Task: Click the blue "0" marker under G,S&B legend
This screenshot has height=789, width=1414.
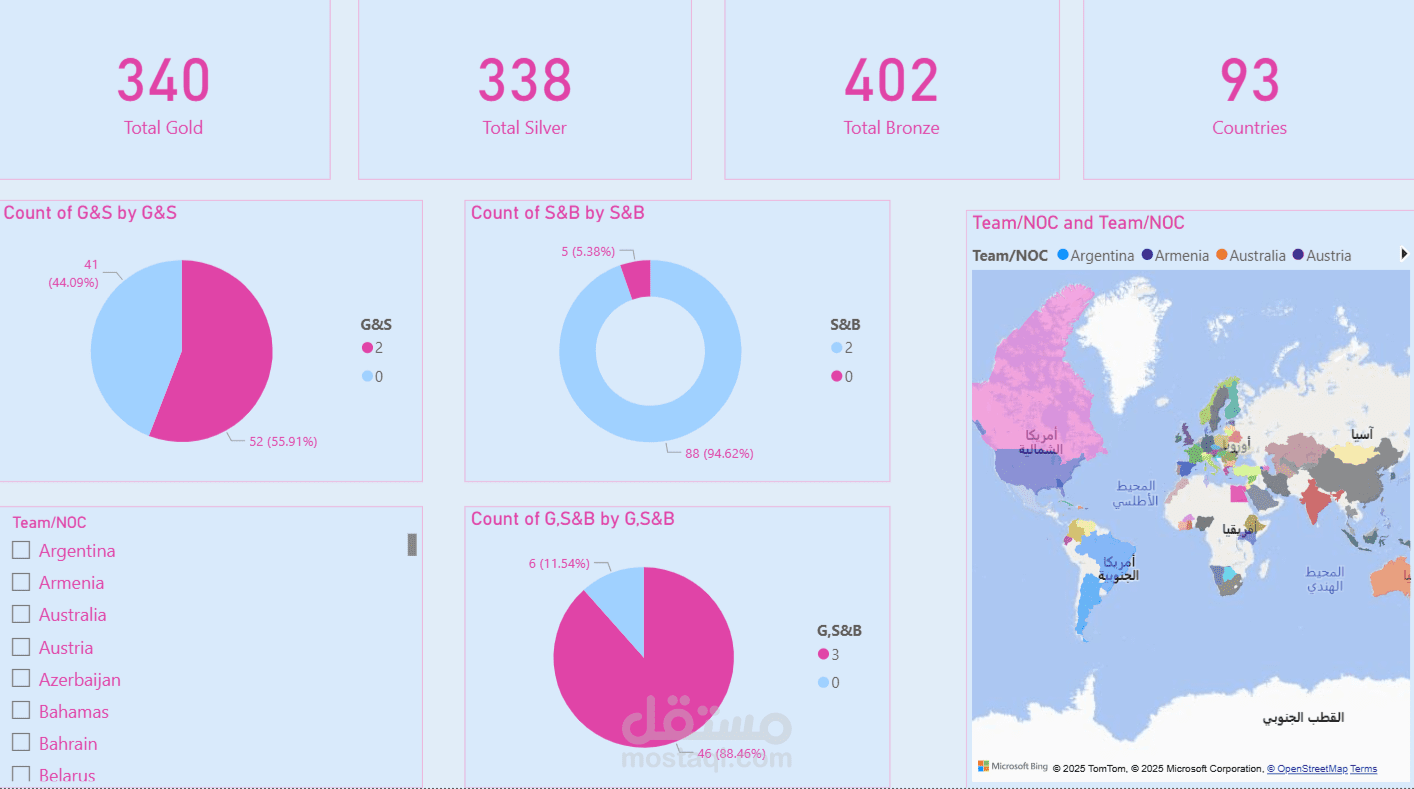Action: [x=824, y=681]
